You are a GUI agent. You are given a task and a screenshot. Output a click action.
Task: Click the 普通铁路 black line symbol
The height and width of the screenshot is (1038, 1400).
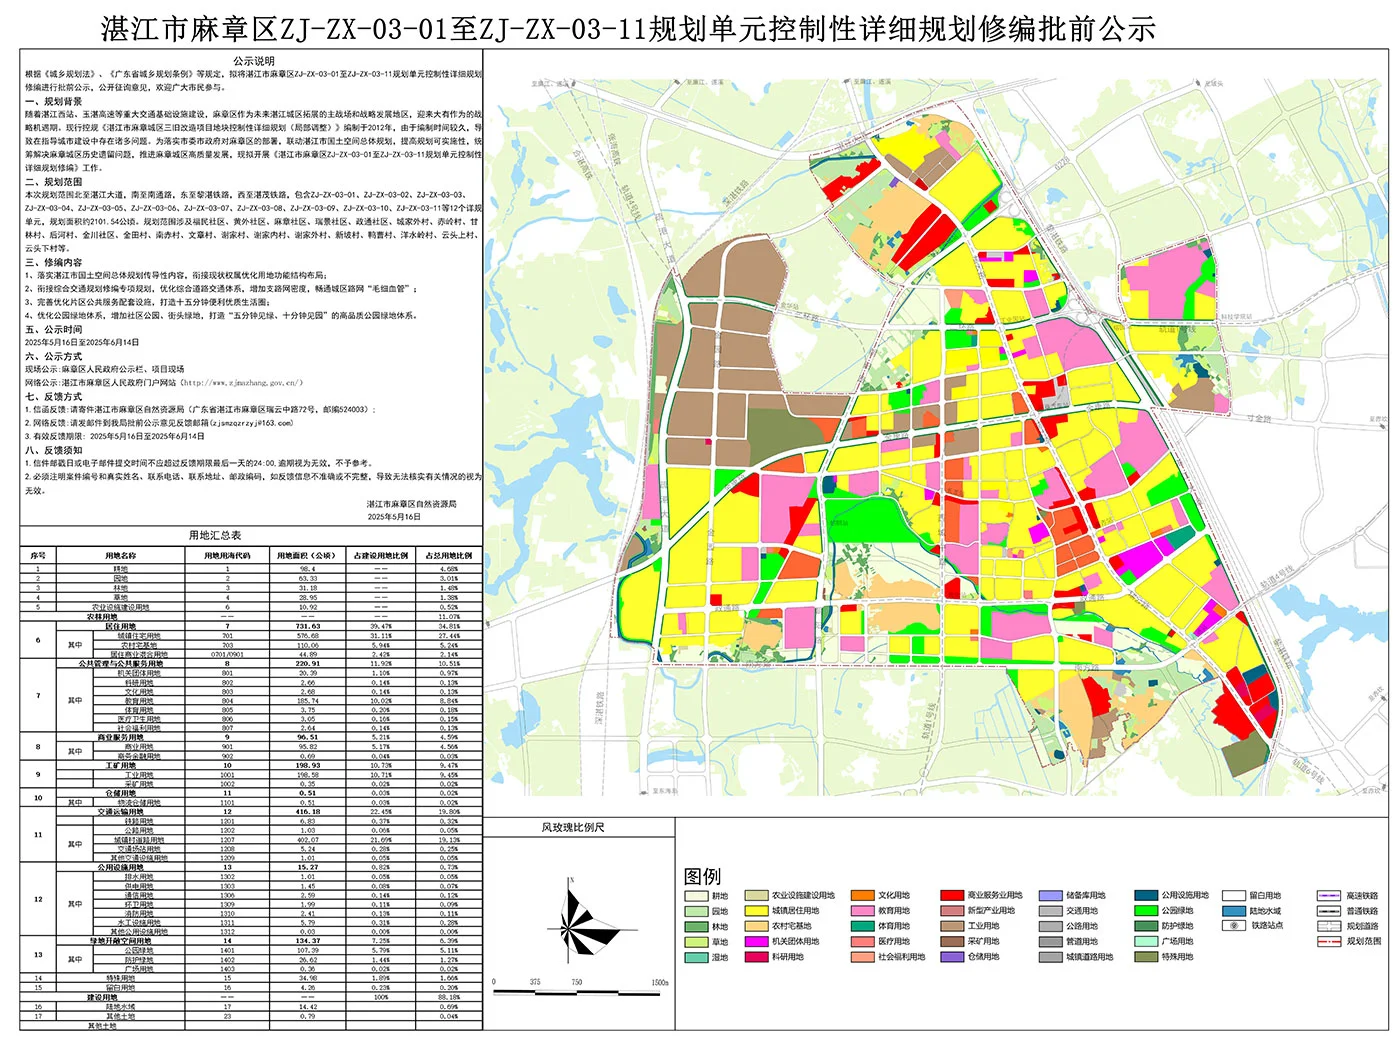tap(1329, 911)
